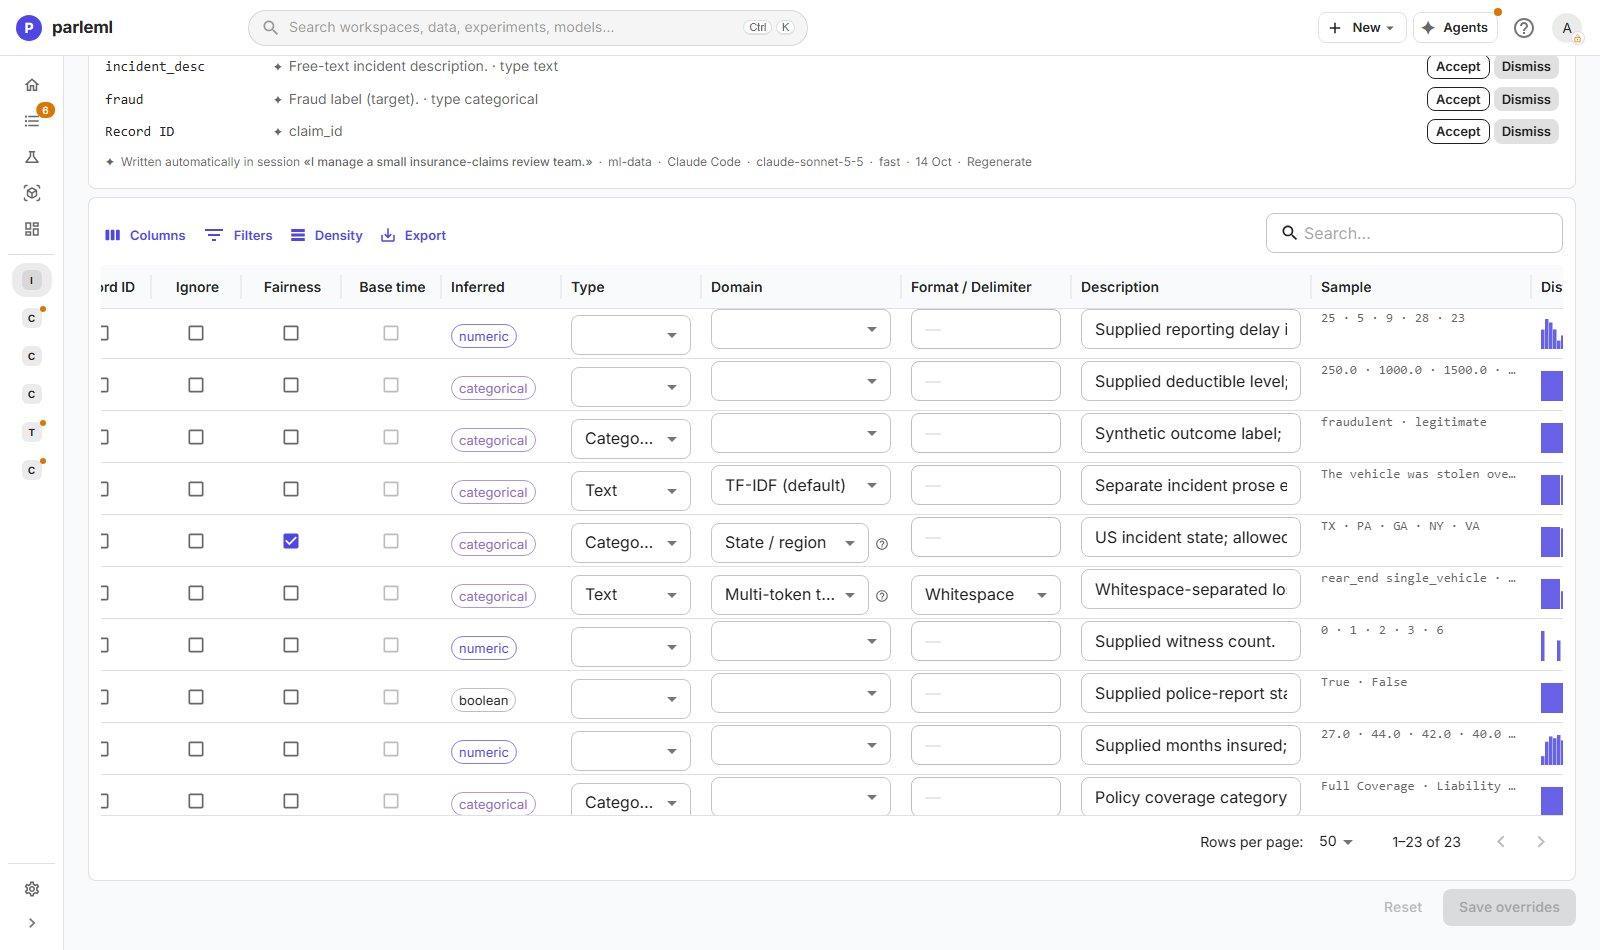
Task: Sort by the Description column header
Action: pyautogui.click(x=1120, y=287)
